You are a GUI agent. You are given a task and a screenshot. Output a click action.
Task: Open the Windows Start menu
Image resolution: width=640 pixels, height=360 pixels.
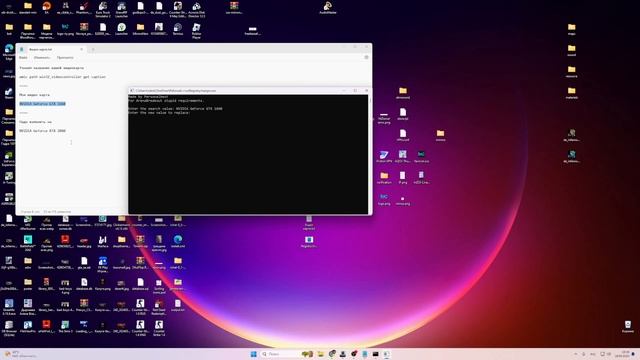[x=253, y=354]
